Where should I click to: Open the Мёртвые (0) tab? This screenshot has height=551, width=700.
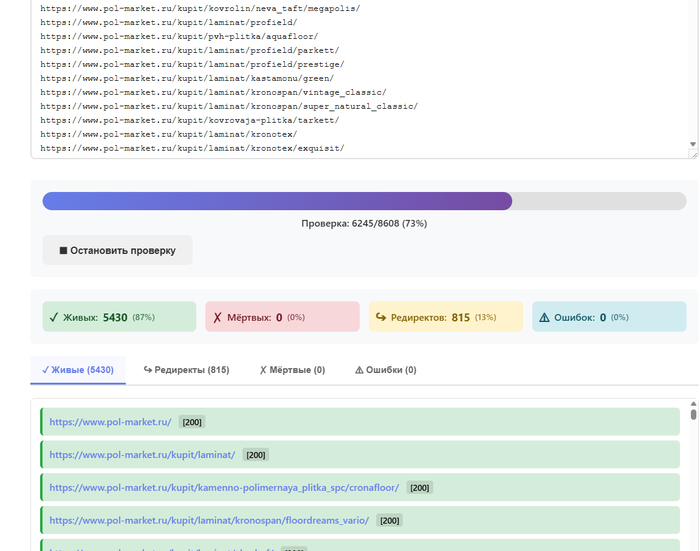(292, 370)
